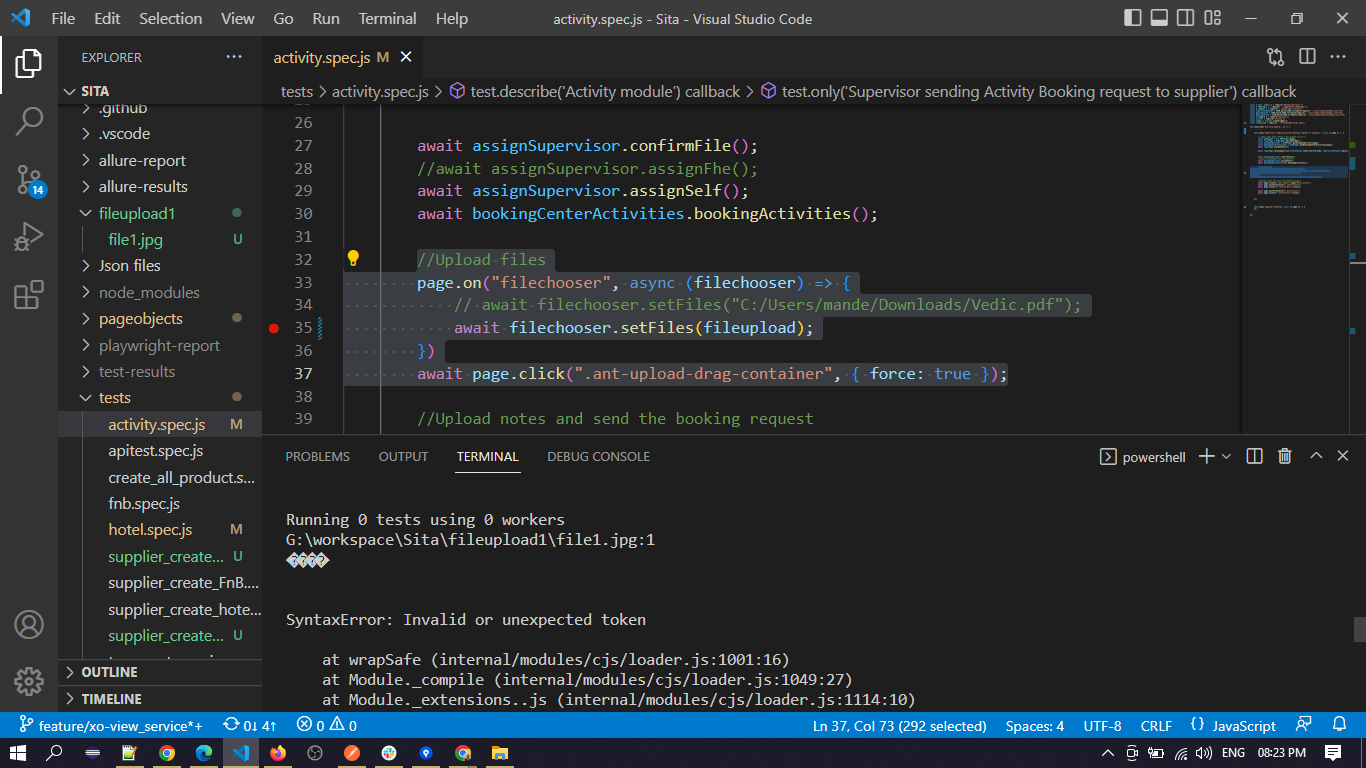
Task: Open notifications via the status bar bell
Action: [1339, 725]
